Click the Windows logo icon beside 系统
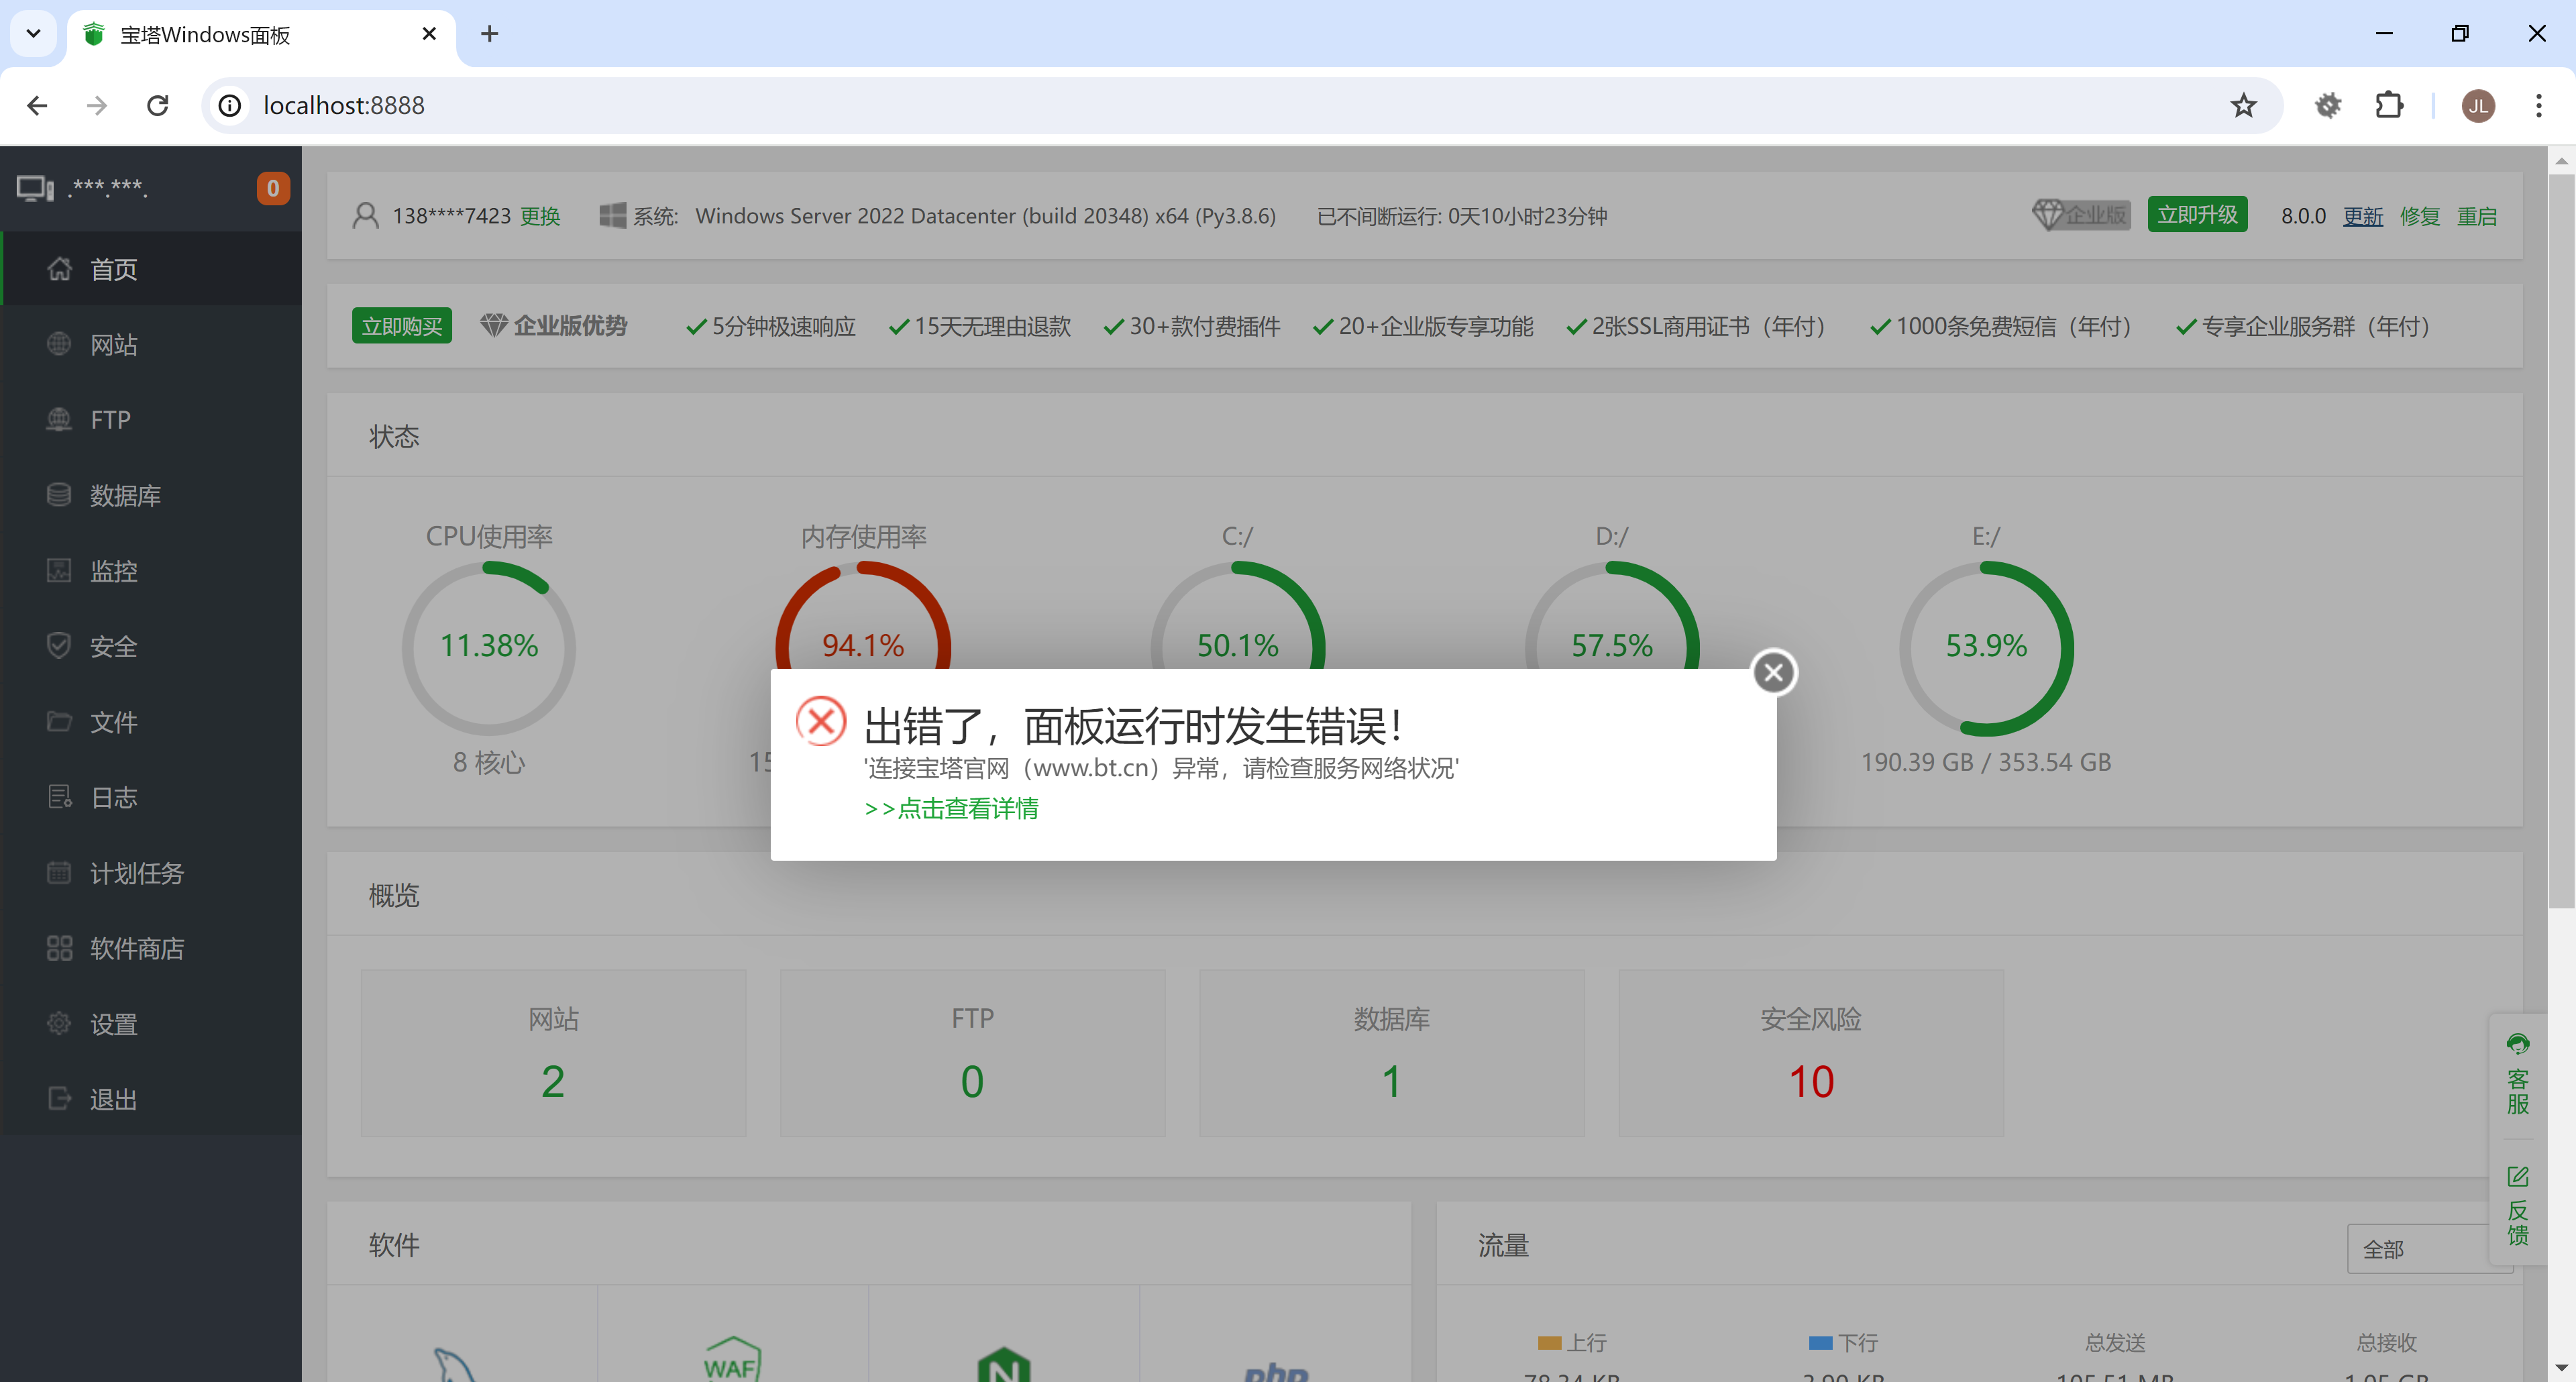 point(612,215)
